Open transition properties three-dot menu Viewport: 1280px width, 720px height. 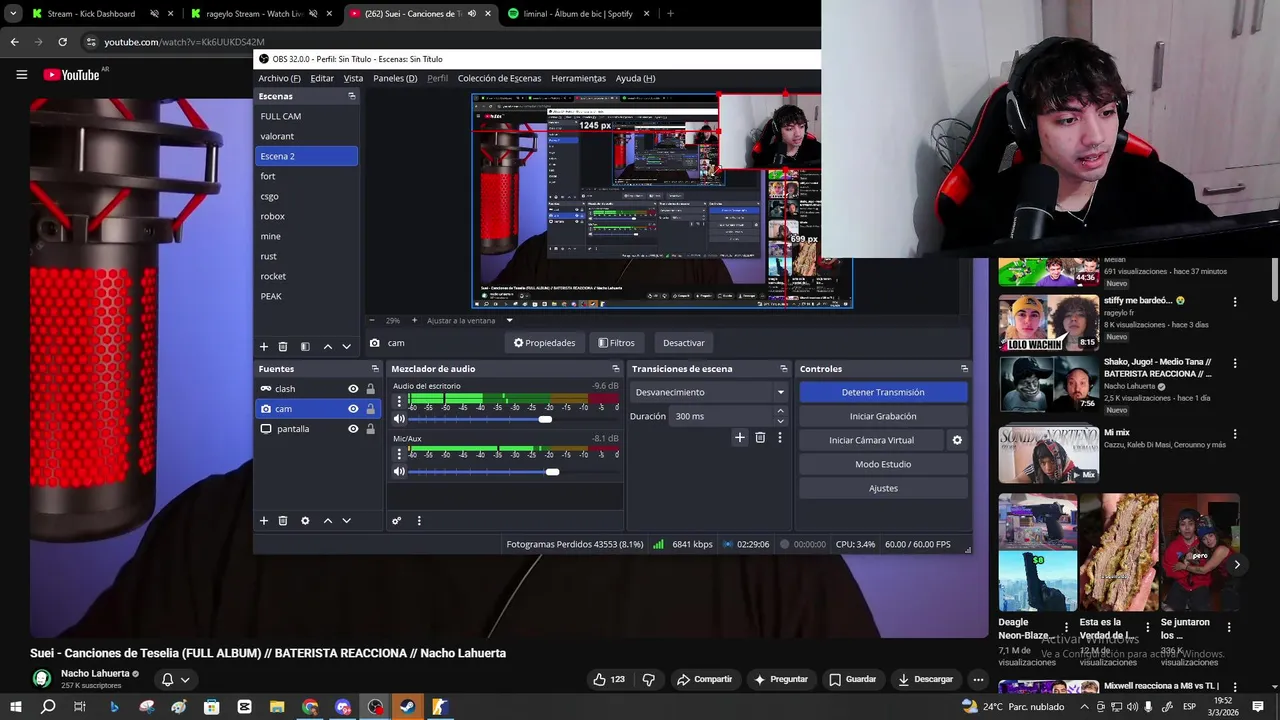click(x=780, y=437)
